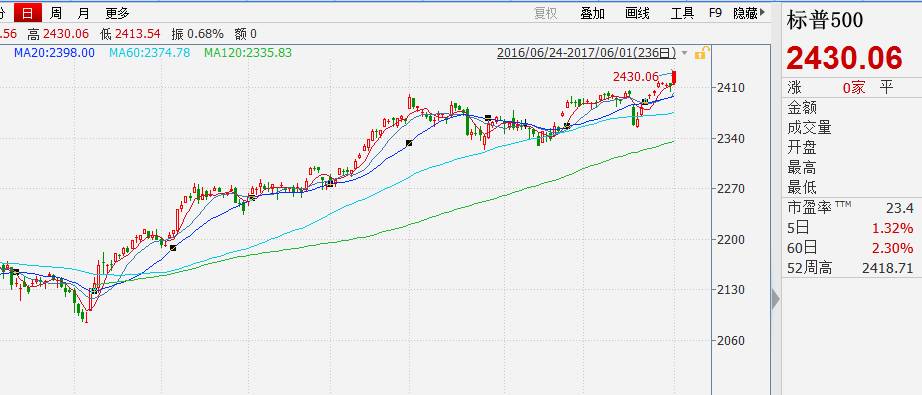This screenshot has height=395, width=922.
Task: Click the MA20:2398.00 indicator label
Action: tap(54, 52)
